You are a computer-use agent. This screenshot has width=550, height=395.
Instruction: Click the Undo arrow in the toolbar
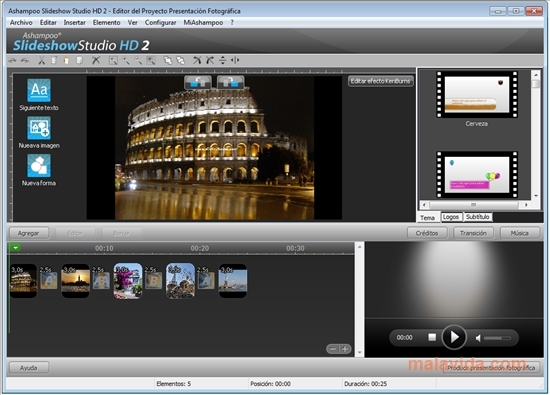12,60
